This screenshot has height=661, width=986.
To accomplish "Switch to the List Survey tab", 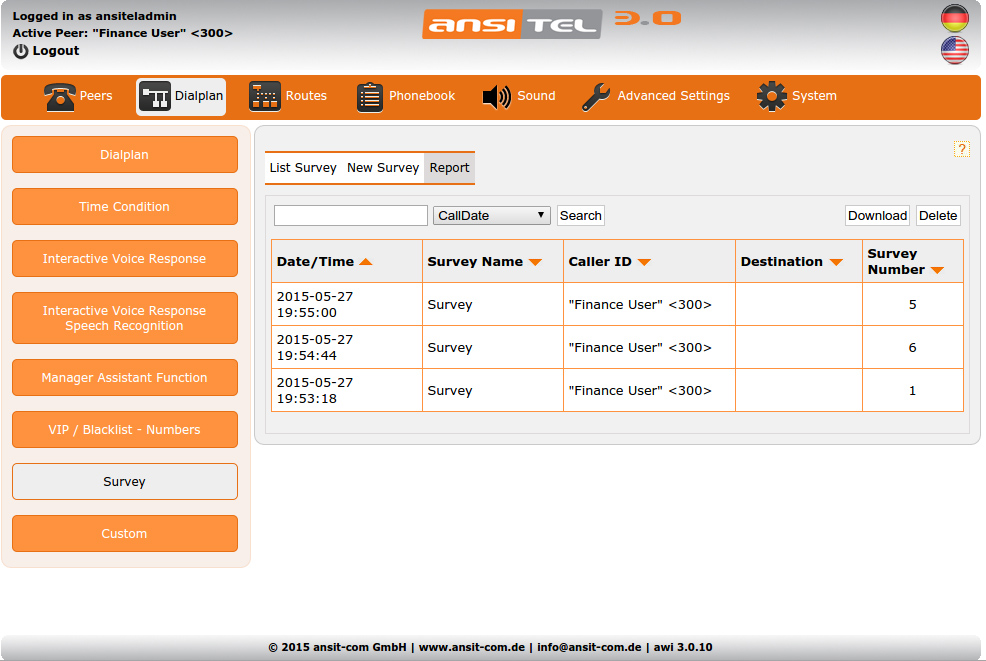I will pos(303,168).
